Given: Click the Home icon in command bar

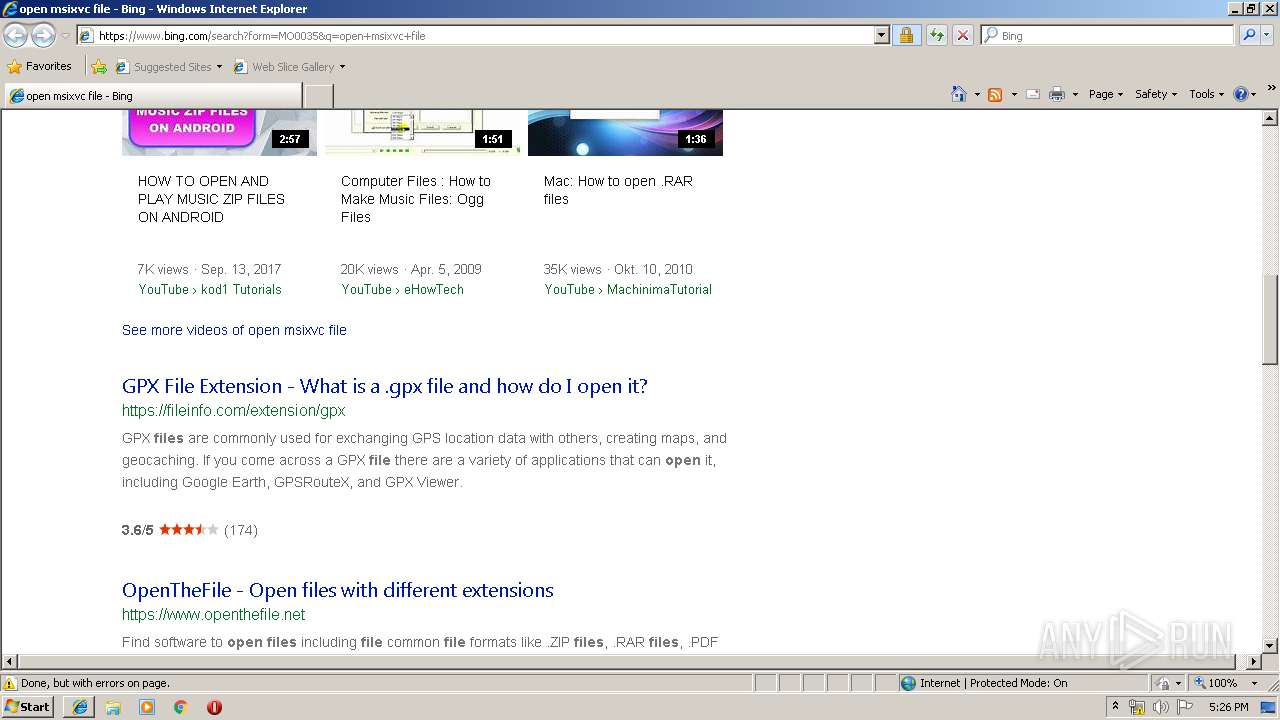Looking at the screenshot, I should point(958,94).
